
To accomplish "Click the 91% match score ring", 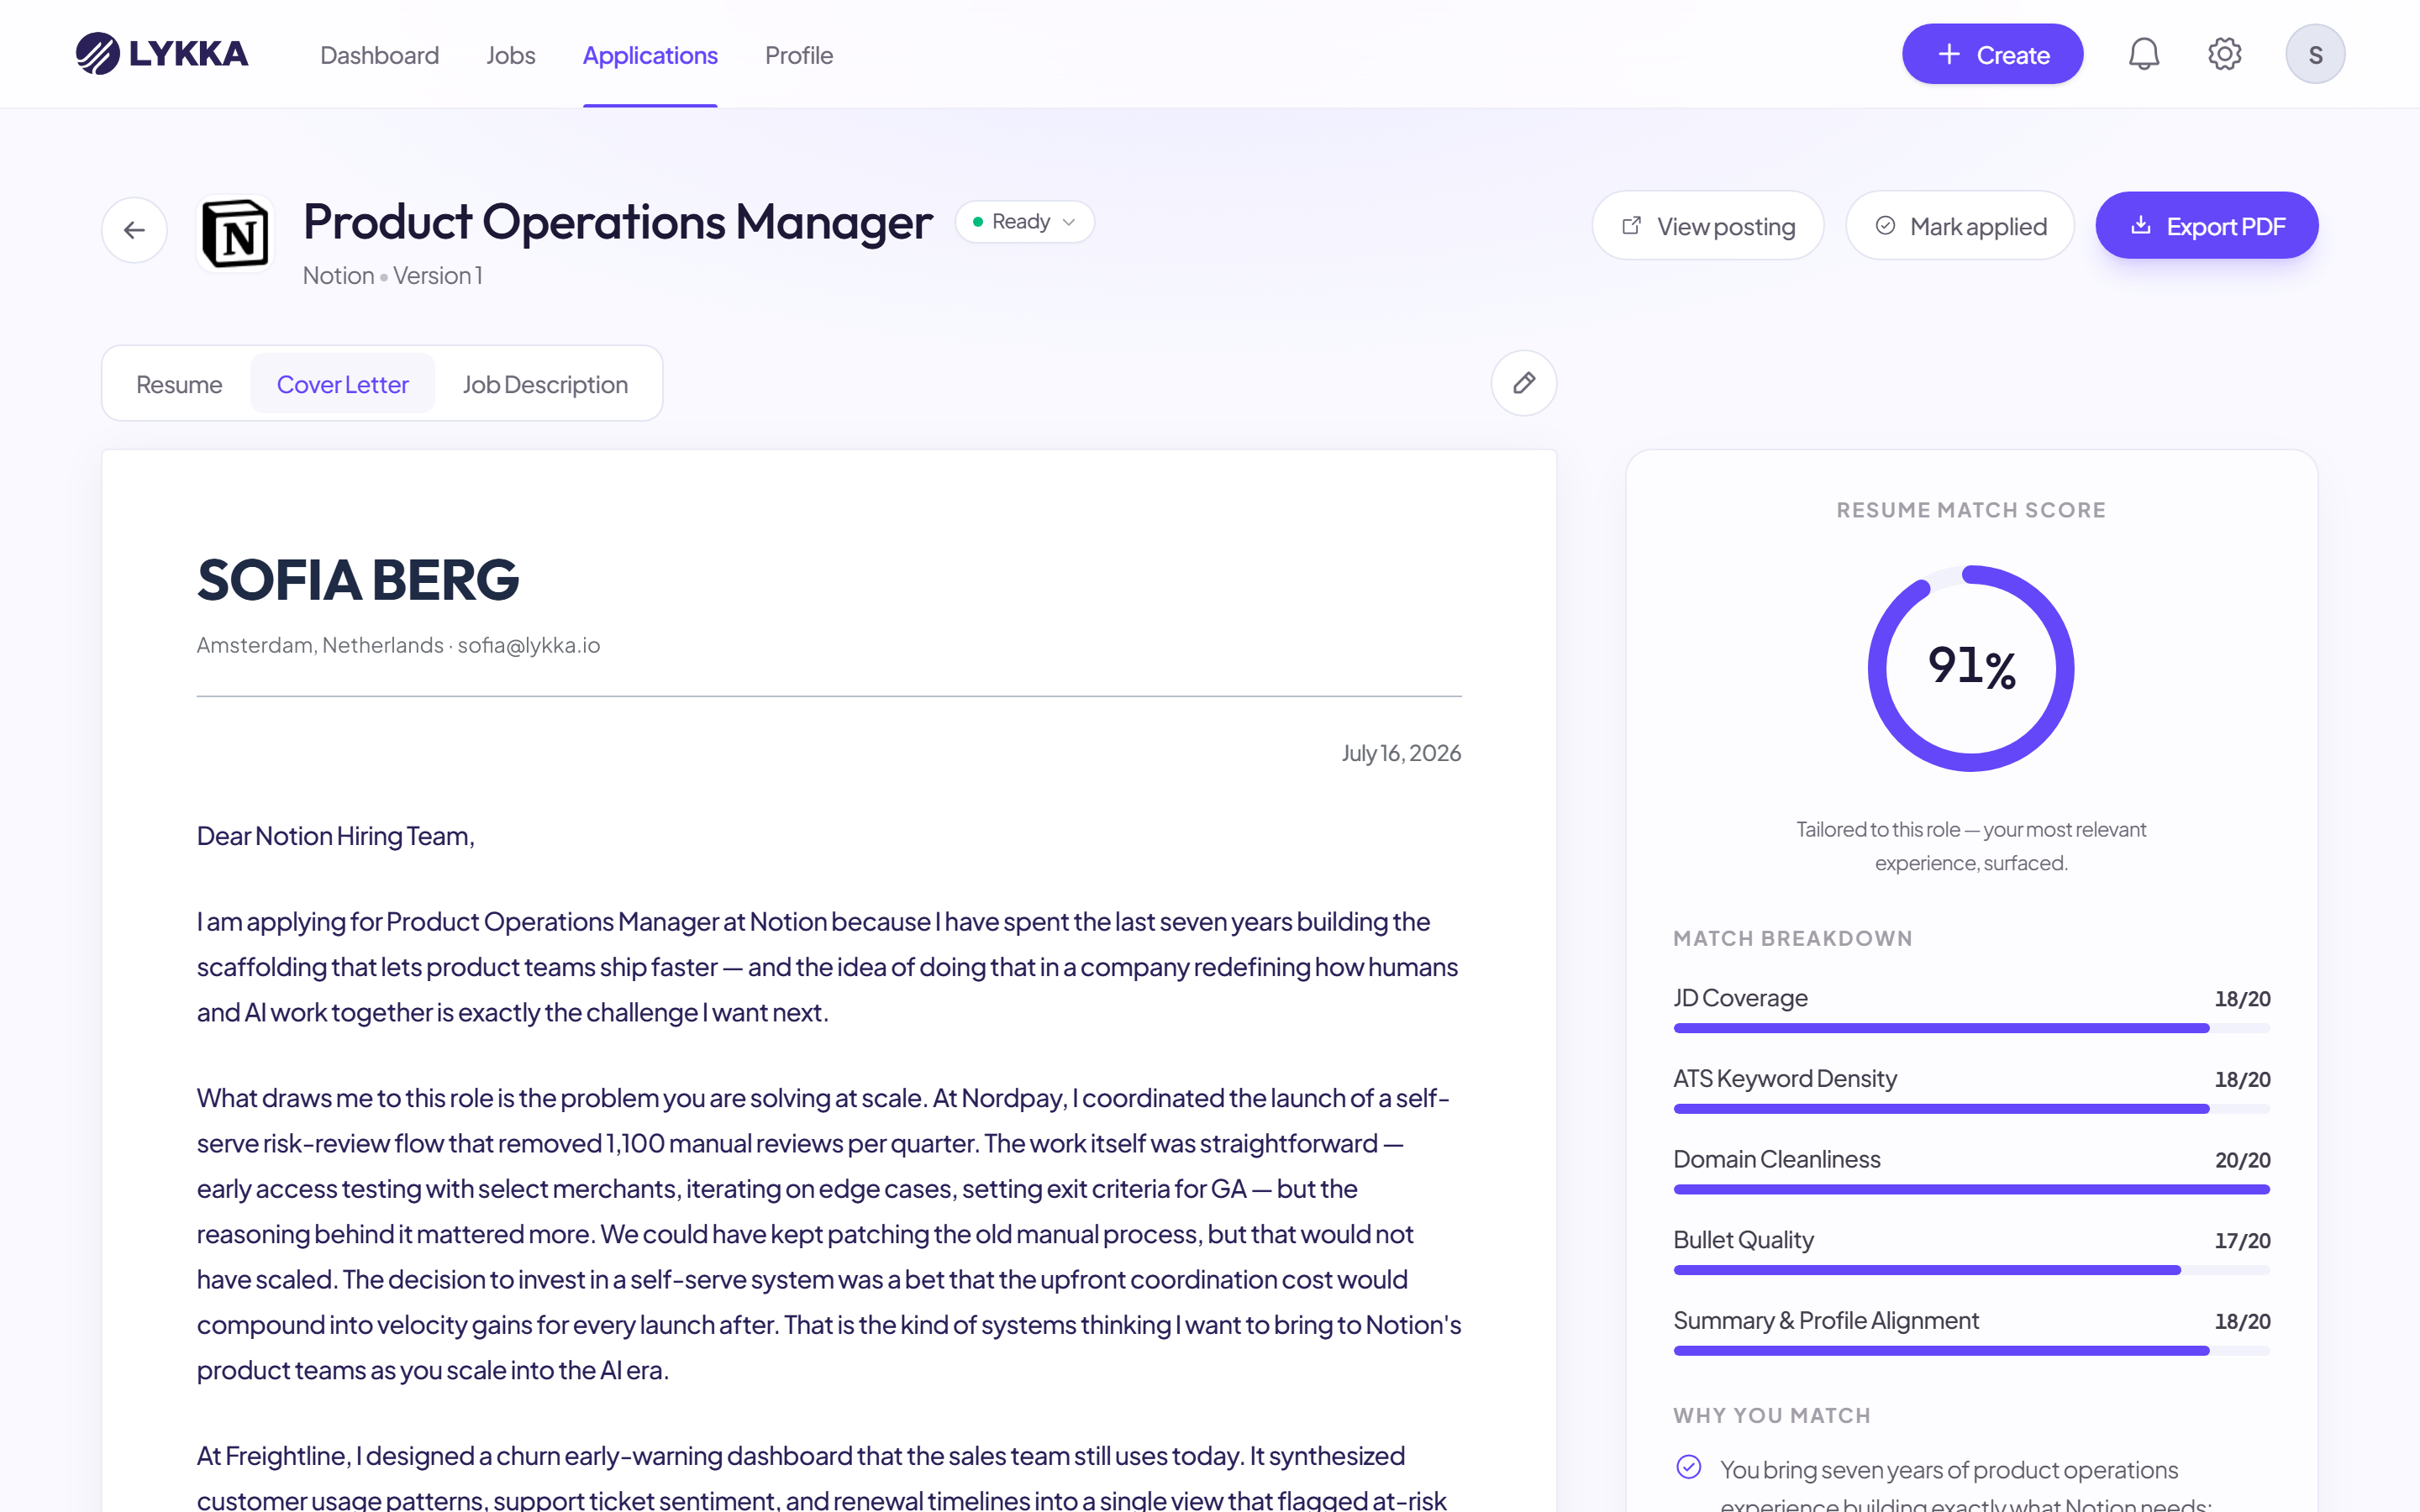I will click(x=1971, y=668).
